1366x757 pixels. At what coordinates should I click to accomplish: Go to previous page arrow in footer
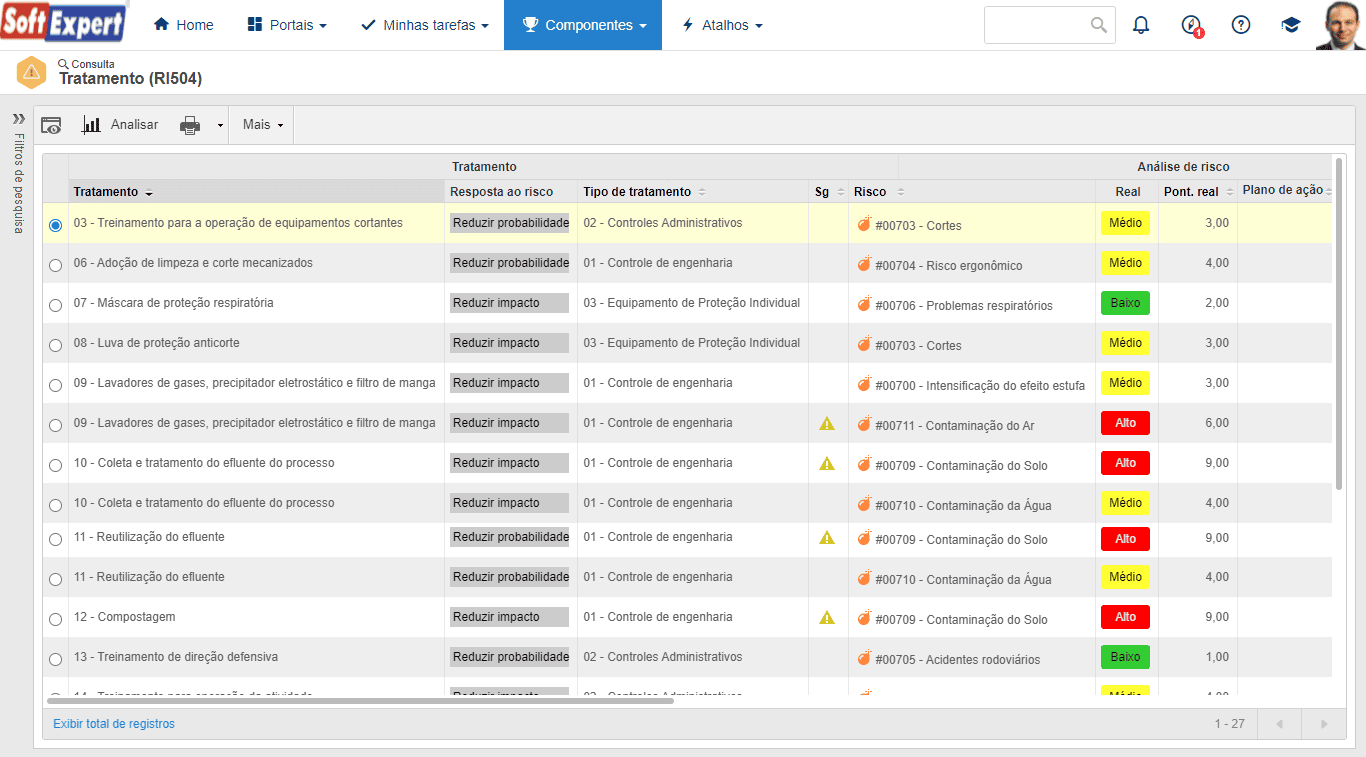(1279, 724)
